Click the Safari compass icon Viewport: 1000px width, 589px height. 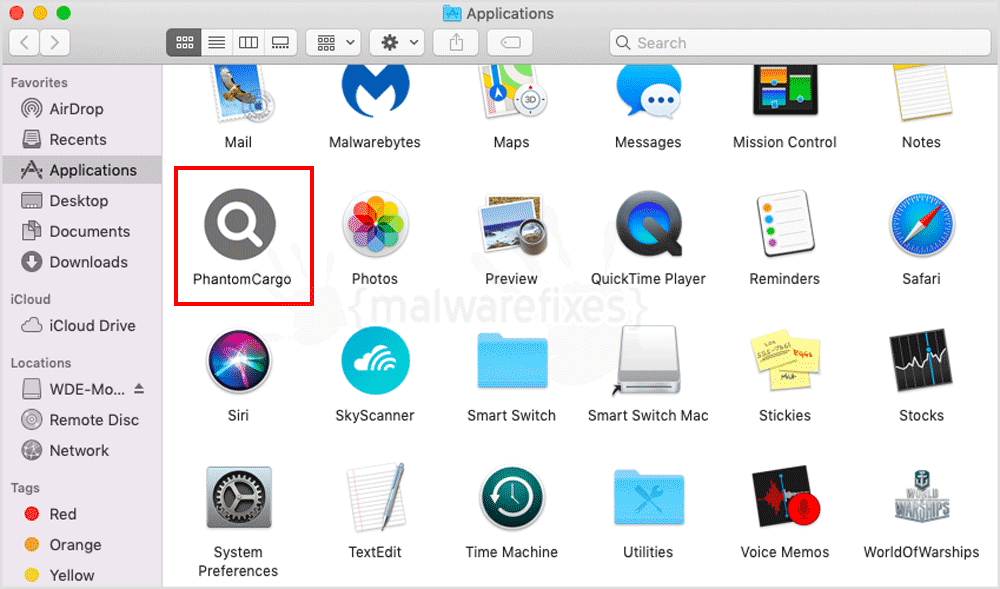[x=922, y=225]
